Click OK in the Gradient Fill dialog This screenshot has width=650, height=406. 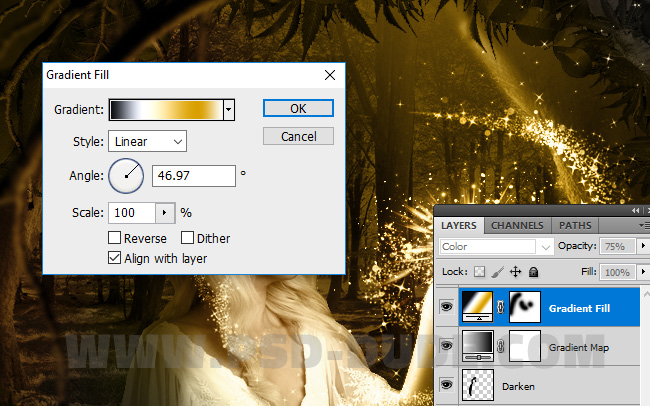(x=298, y=108)
